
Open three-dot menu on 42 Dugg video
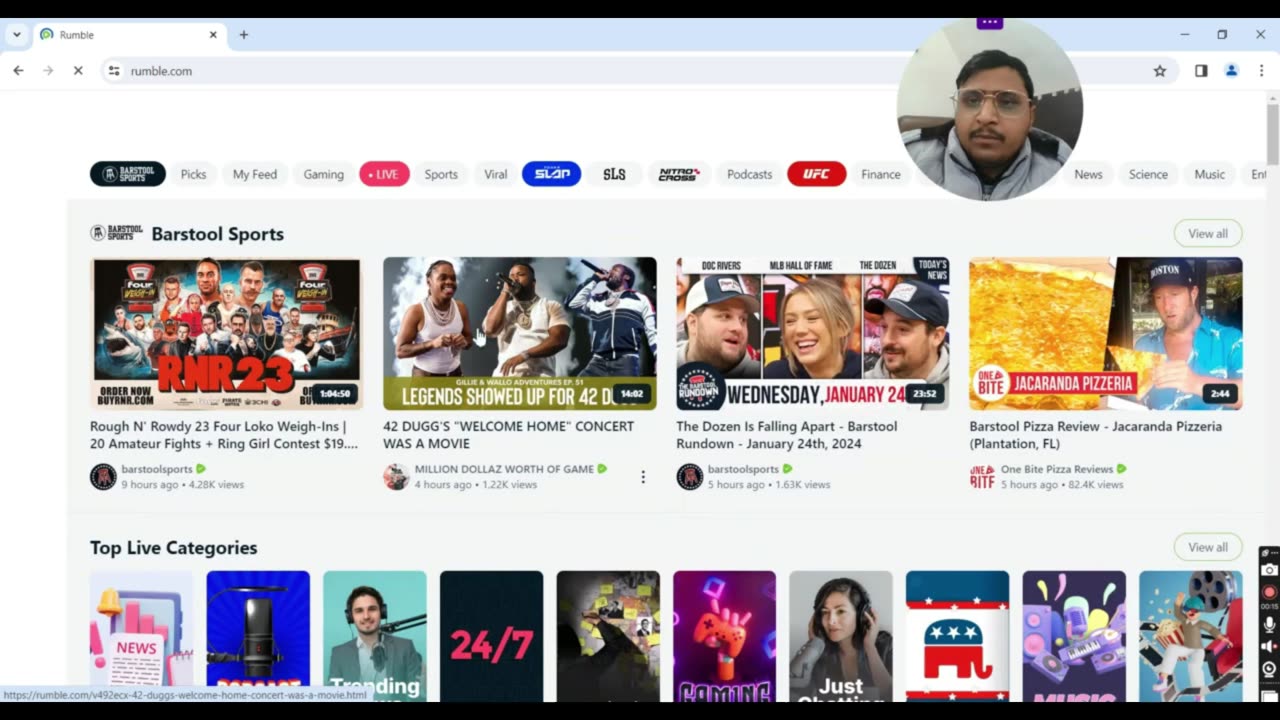pos(643,477)
